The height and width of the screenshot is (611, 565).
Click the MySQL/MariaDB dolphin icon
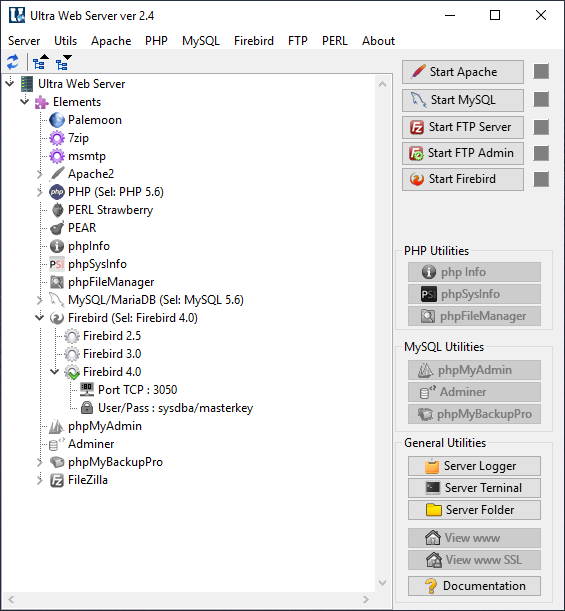(x=57, y=300)
